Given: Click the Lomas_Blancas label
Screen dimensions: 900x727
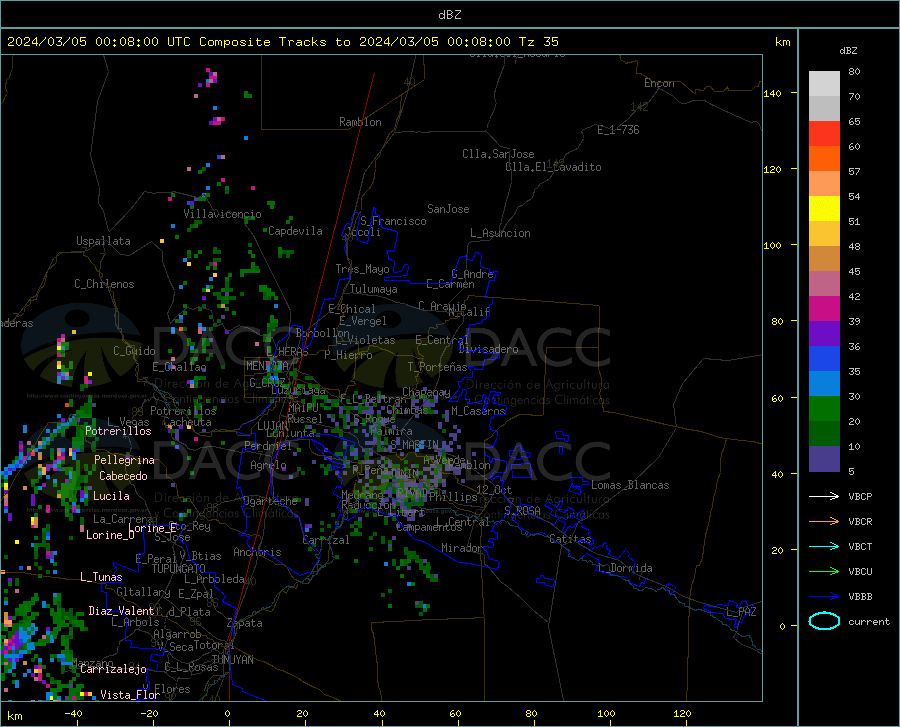Looking at the screenshot, I should (x=630, y=485).
